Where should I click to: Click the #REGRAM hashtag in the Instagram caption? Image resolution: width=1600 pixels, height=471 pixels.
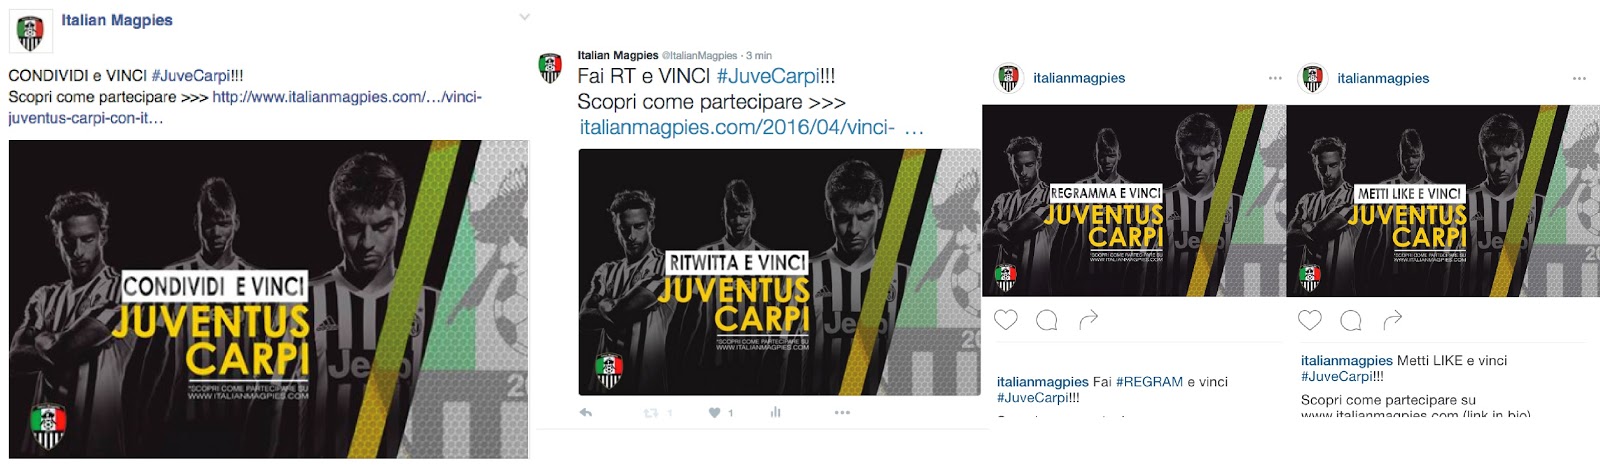tap(1149, 382)
